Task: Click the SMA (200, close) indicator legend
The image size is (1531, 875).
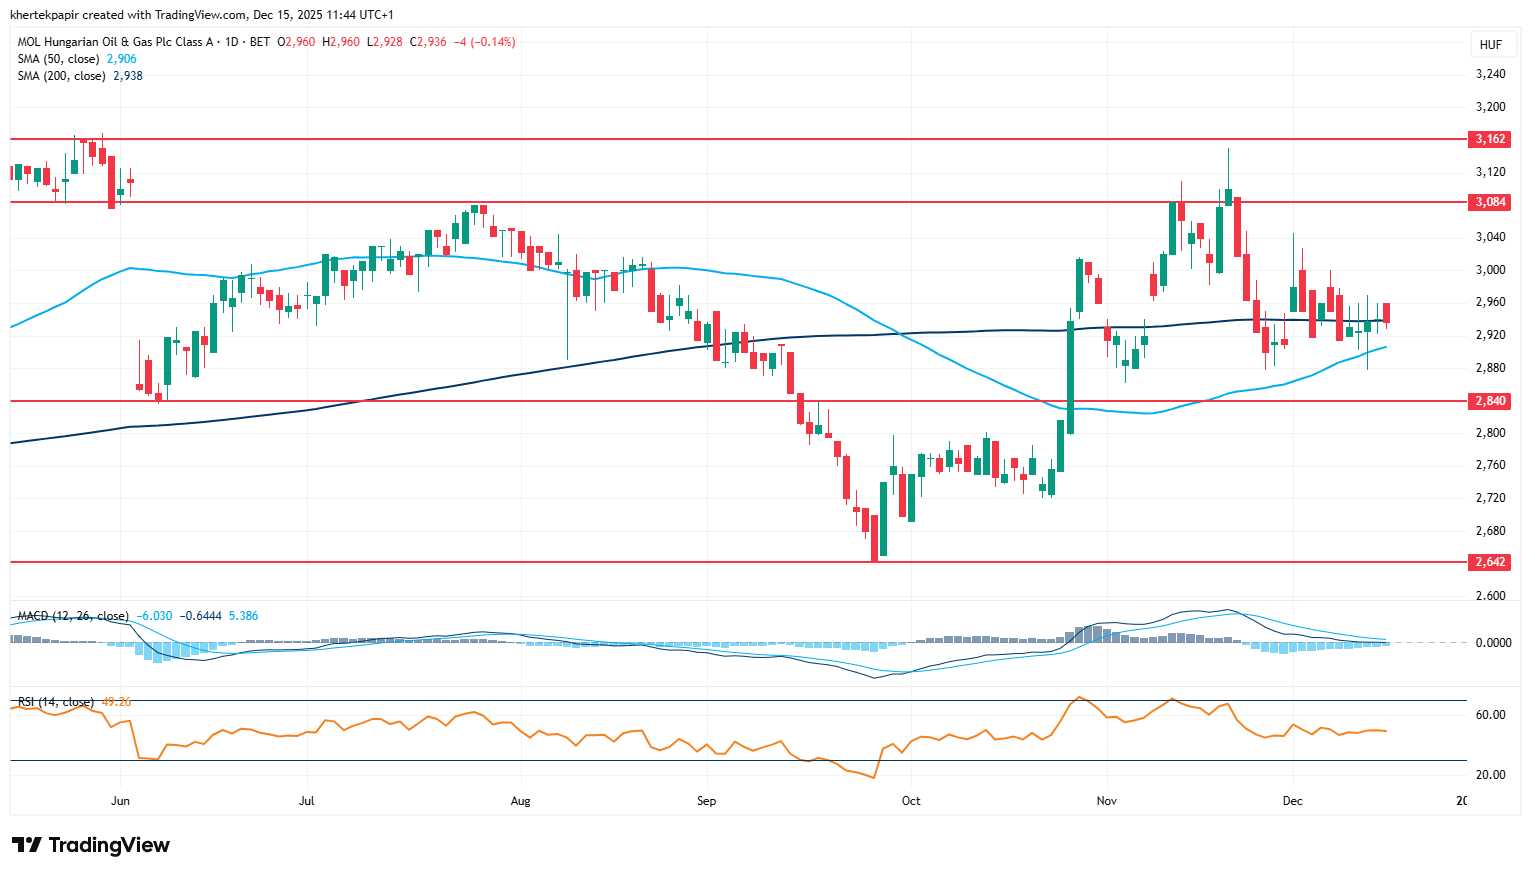Action: click(x=61, y=76)
